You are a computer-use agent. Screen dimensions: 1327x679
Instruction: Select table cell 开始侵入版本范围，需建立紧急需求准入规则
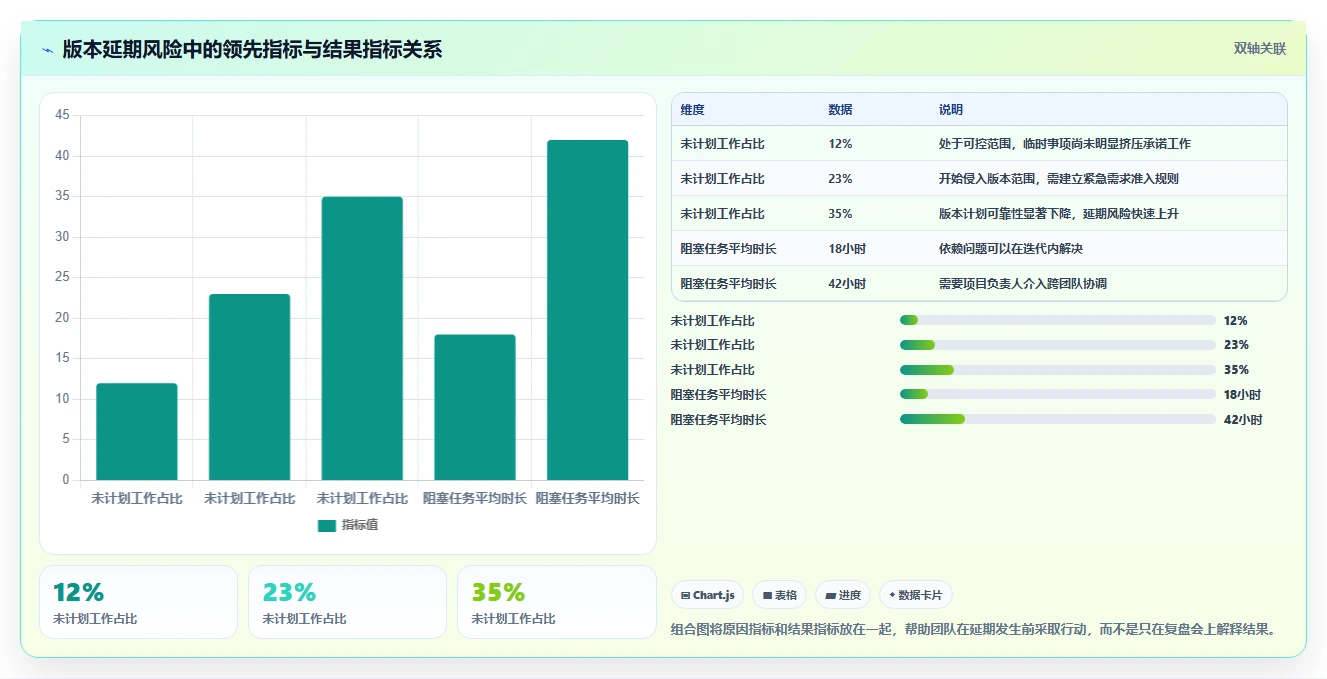(1058, 179)
